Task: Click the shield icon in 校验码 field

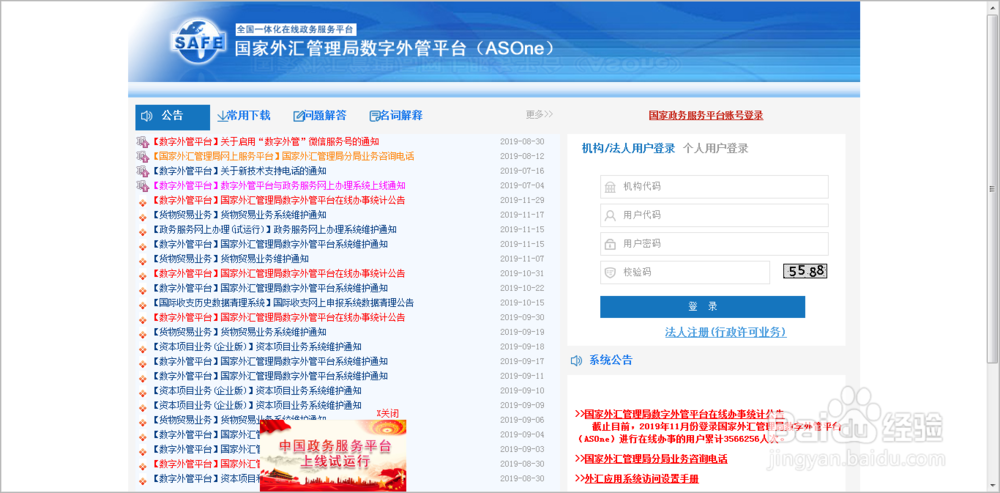Action: click(610, 272)
